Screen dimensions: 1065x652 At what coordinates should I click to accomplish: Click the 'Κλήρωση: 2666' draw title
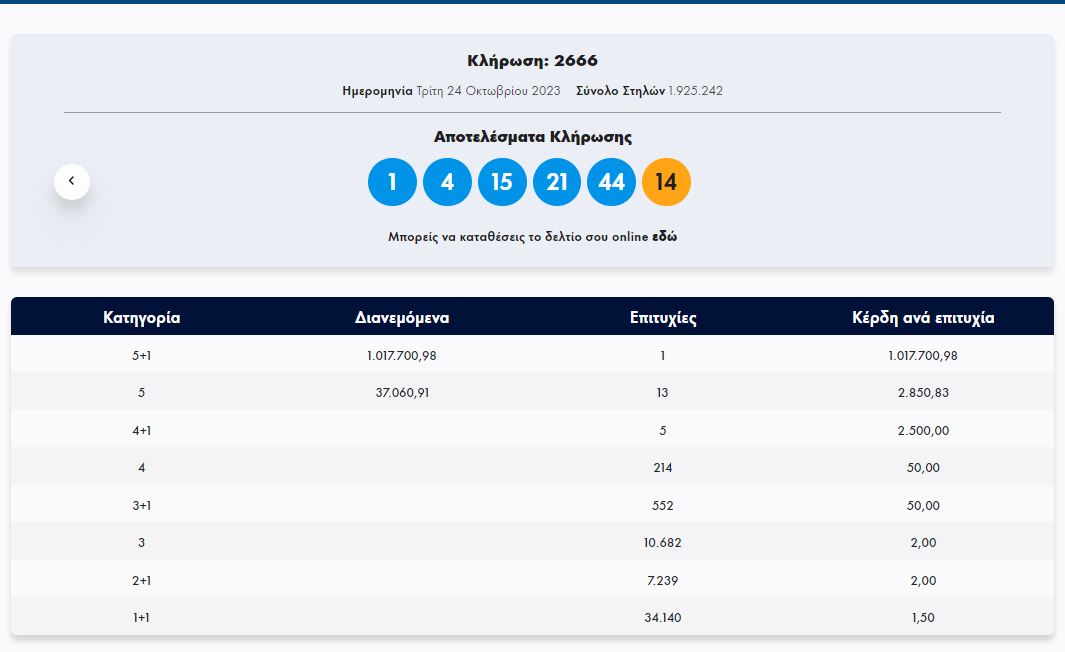532,61
